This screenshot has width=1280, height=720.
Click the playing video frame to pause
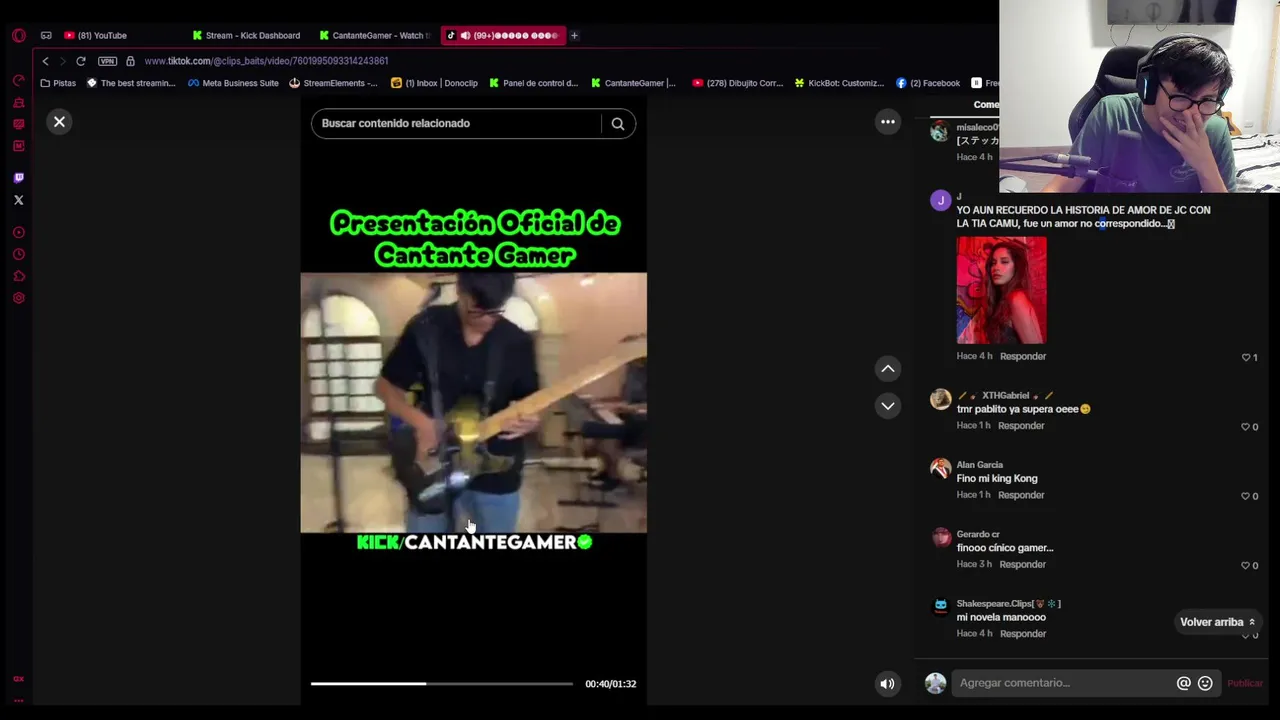[x=473, y=403]
